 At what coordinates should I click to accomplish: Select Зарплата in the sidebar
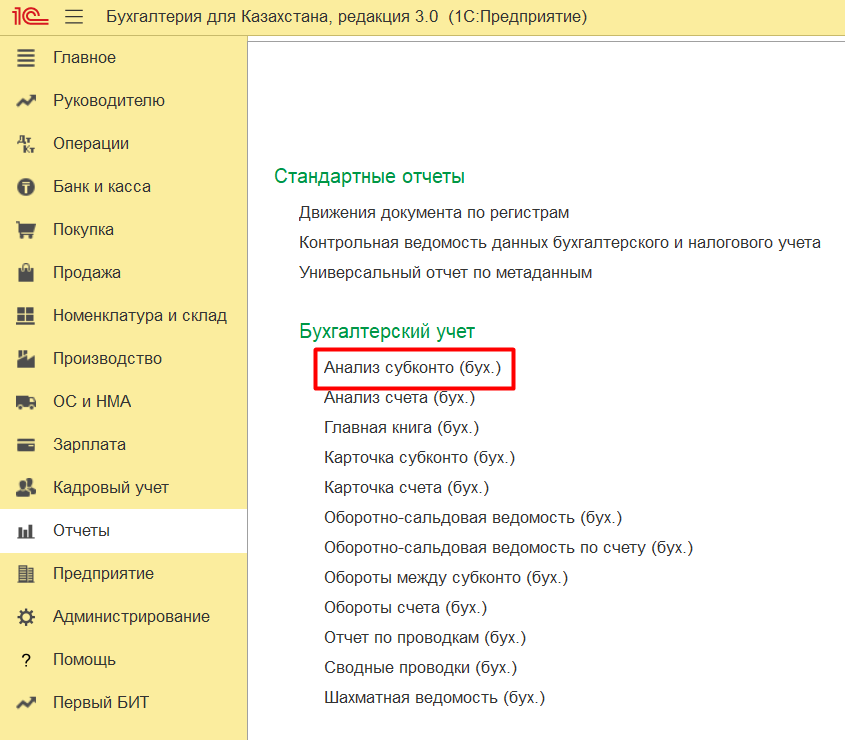point(89,445)
